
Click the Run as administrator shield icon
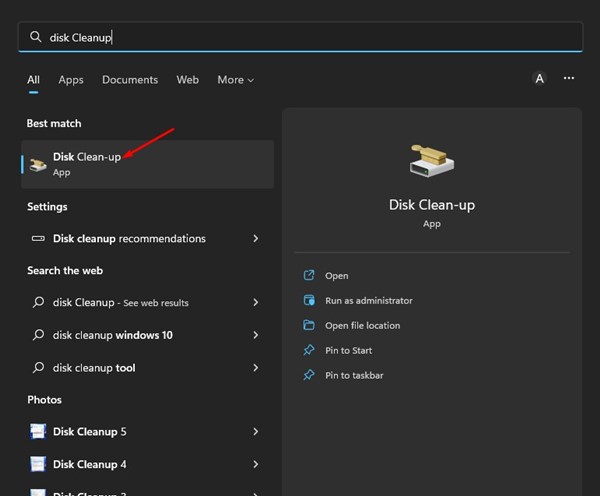(309, 300)
